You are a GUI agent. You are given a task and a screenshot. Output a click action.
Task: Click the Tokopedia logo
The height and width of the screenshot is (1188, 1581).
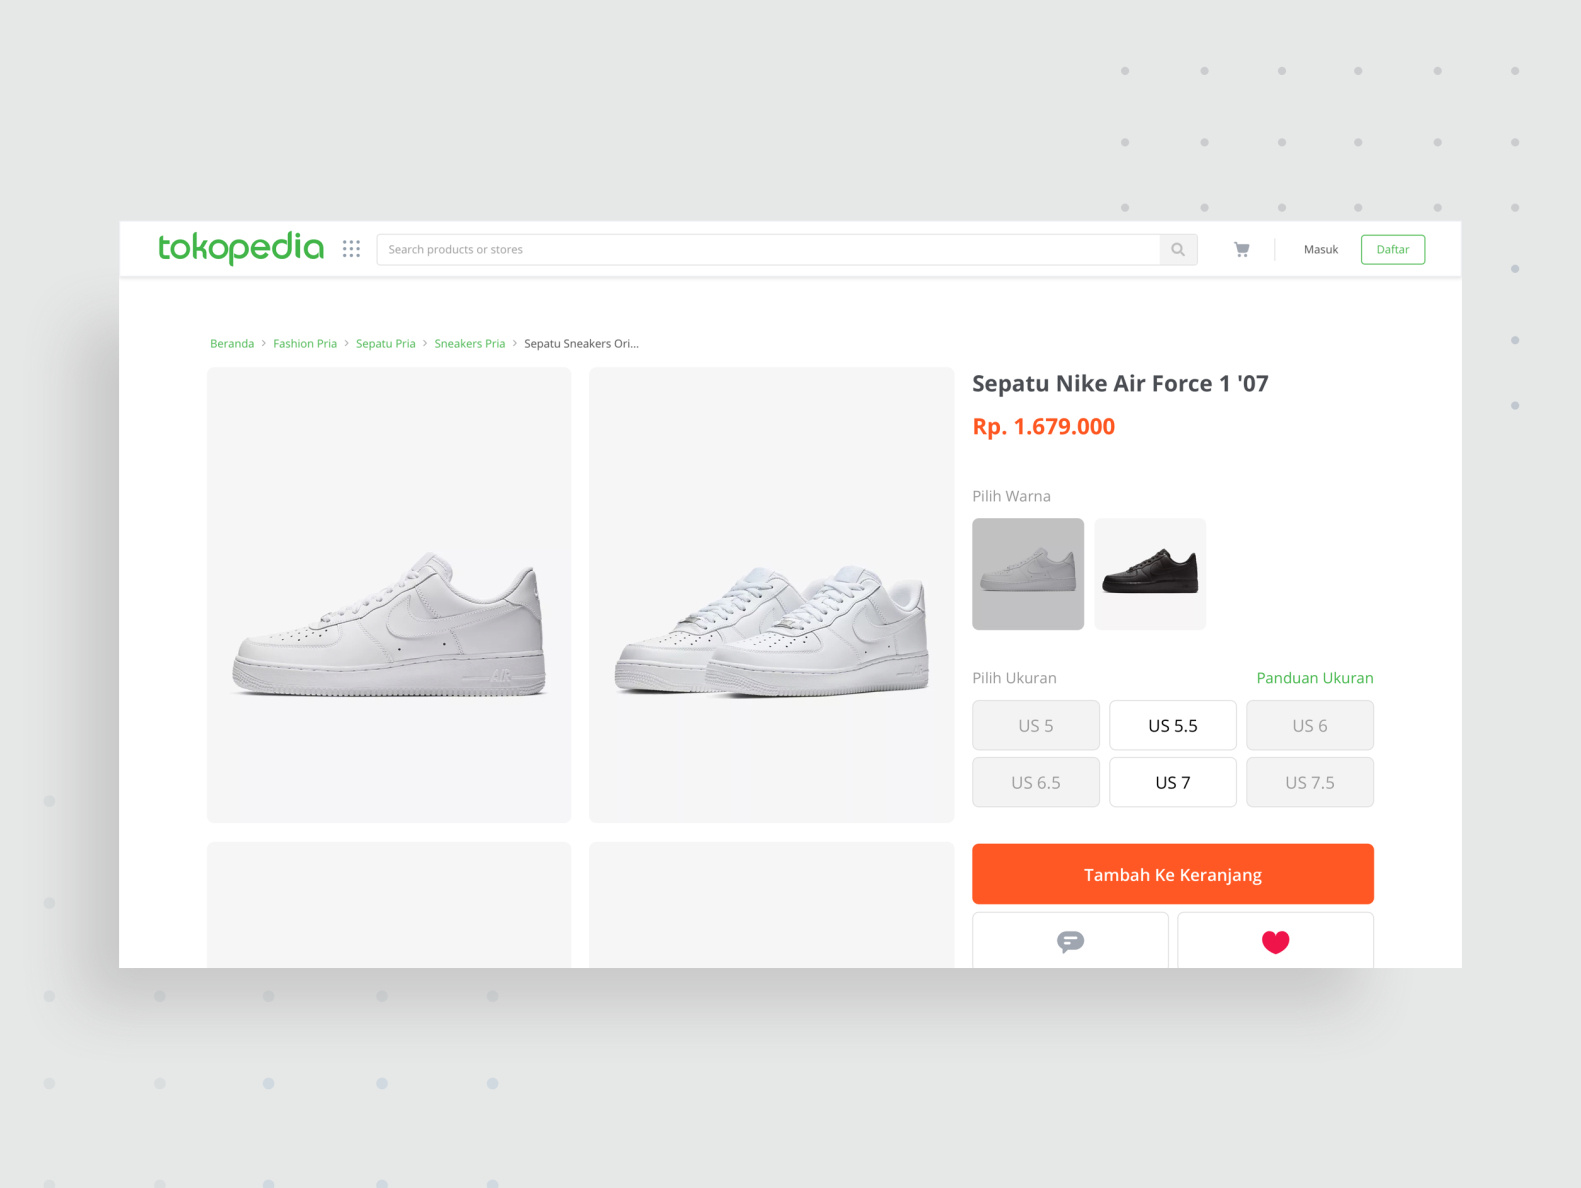click(x=241, y=248)
